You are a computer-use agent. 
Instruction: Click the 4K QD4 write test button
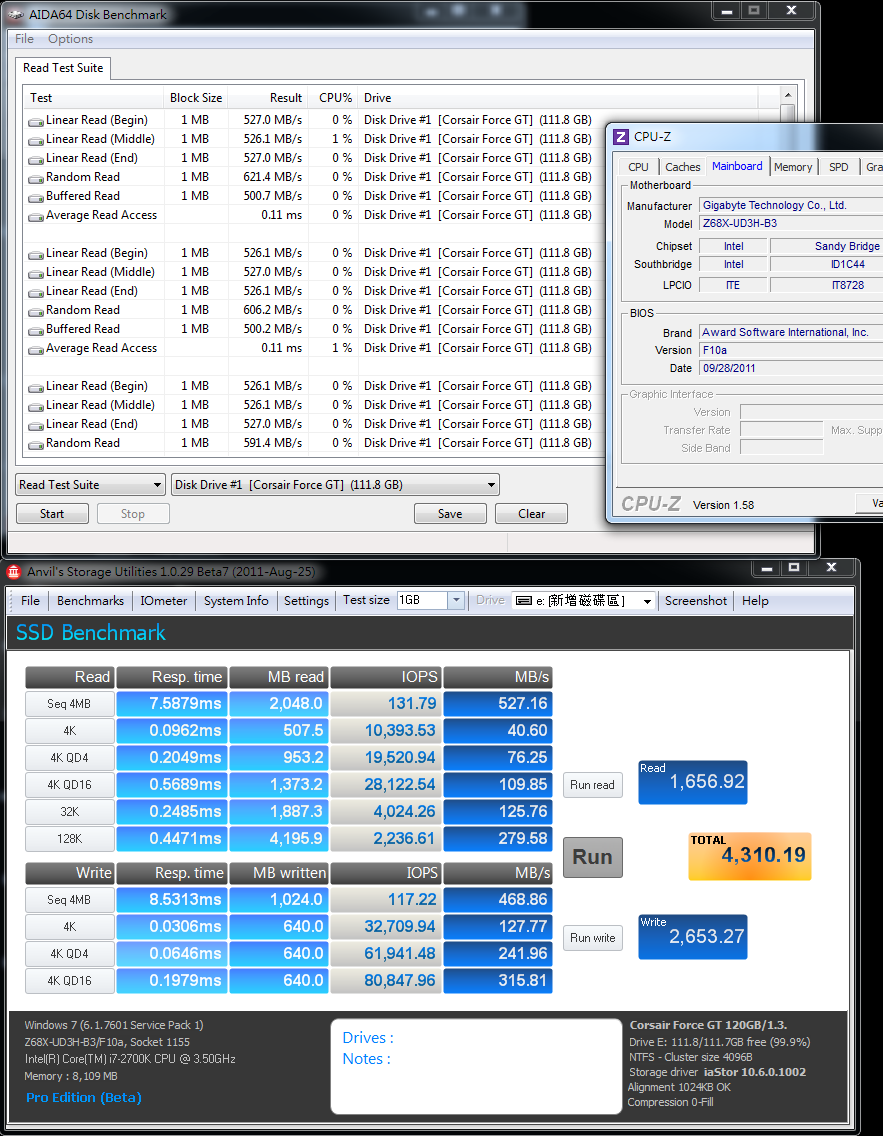coord(70,953)
